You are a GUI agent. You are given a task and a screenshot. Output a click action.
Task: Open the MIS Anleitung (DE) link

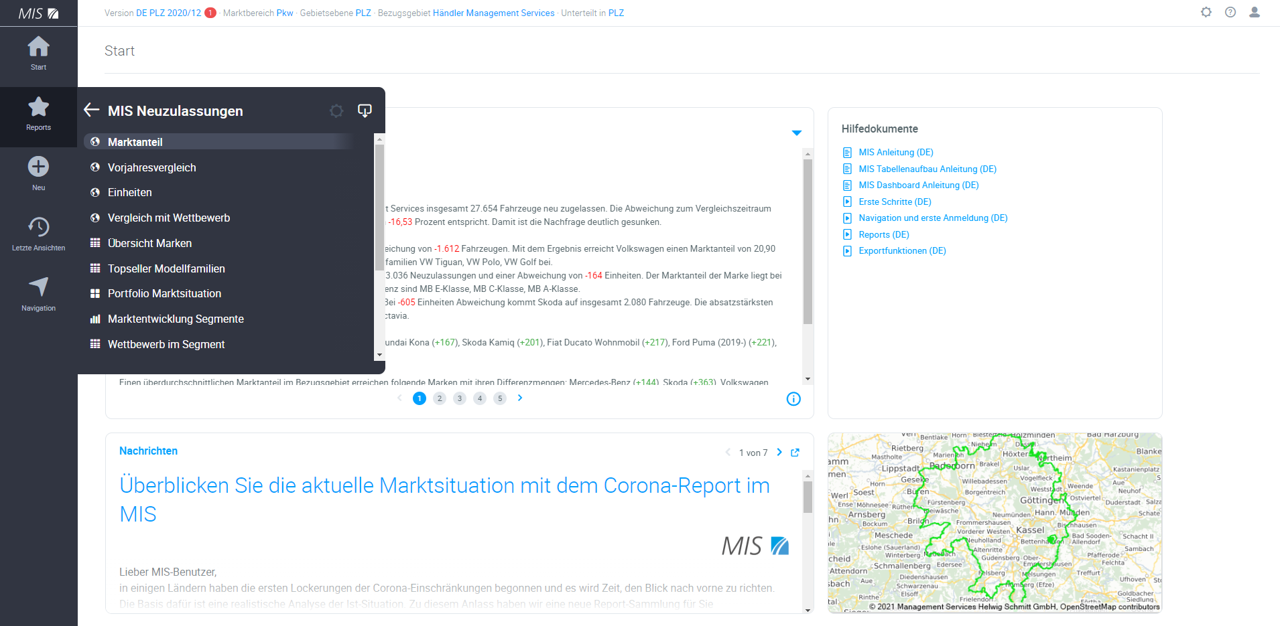(x=896, y=151)
